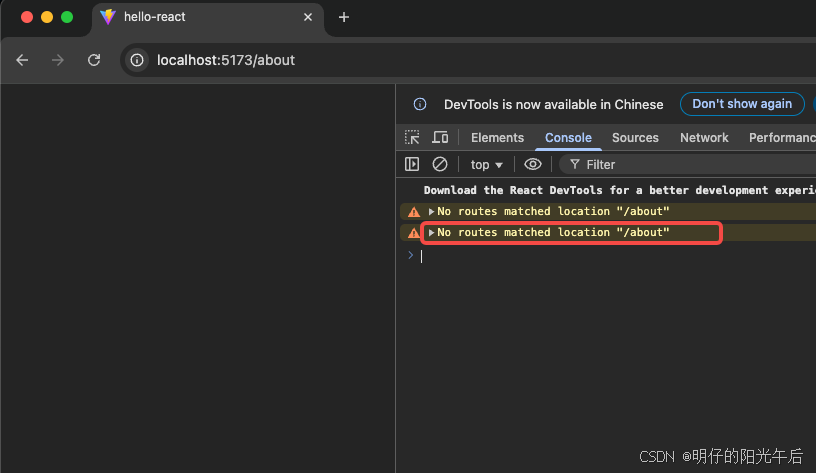Screen dimensions: 816x473
Task: Expand the first No routes matched warning
Action: 431,211
